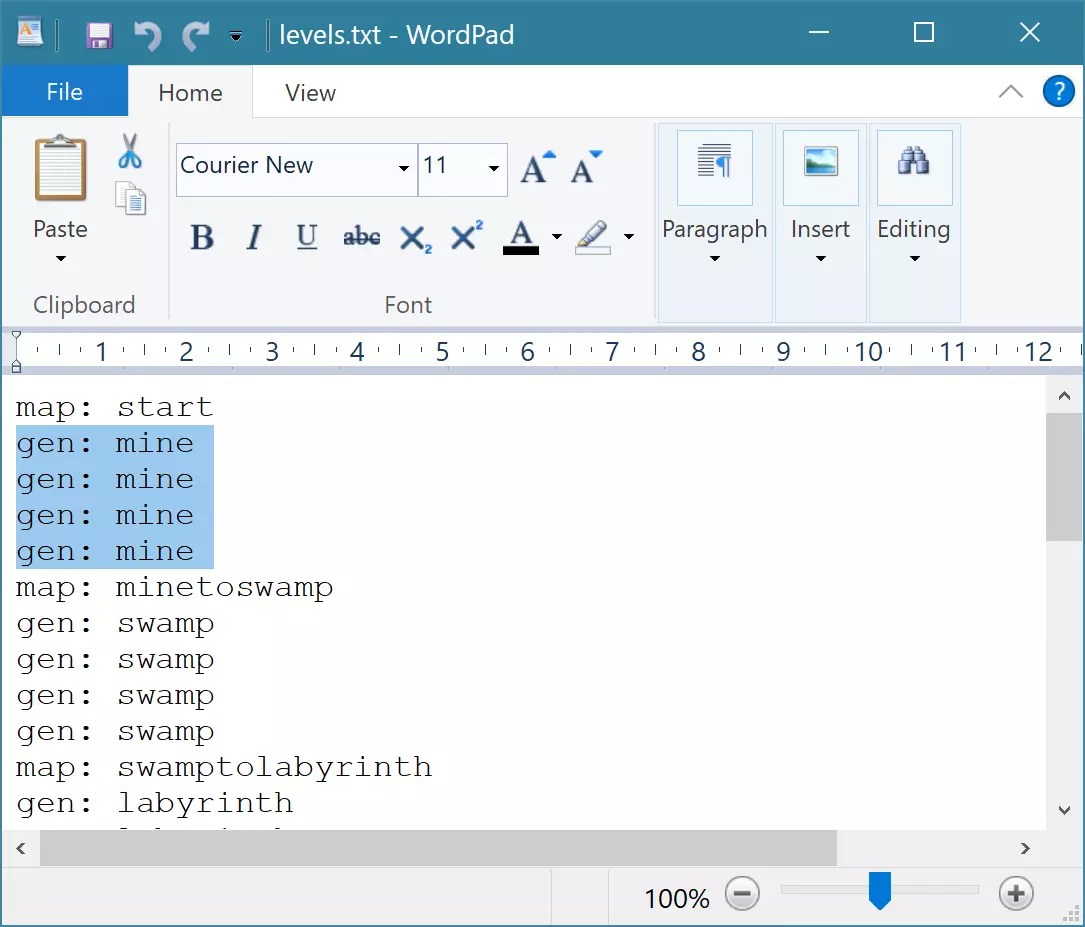This screenshot has height=927, width=1085.
Task: Click the Cut scissors icon
Action: pos(130,152)
